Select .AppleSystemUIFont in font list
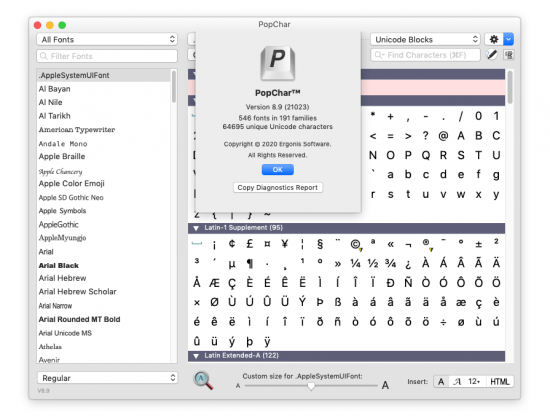Viewport: 550px width, 416px height. coord(104,75)
